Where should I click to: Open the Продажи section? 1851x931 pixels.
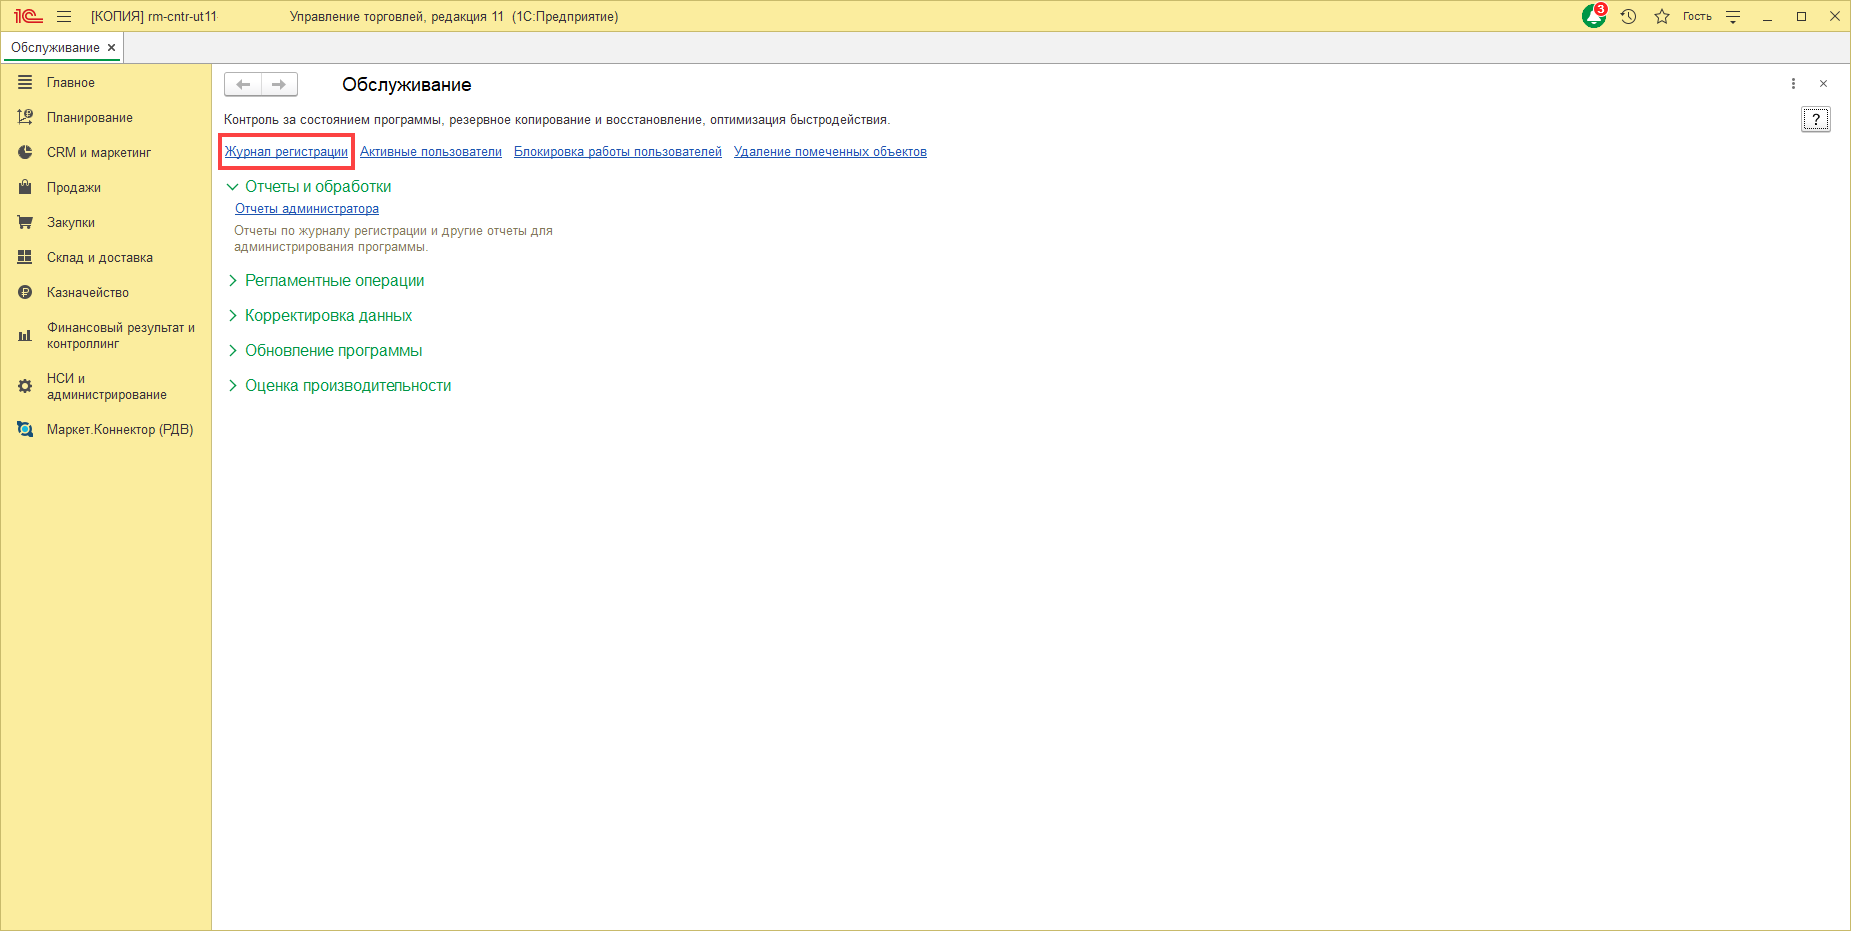[74, 187]
